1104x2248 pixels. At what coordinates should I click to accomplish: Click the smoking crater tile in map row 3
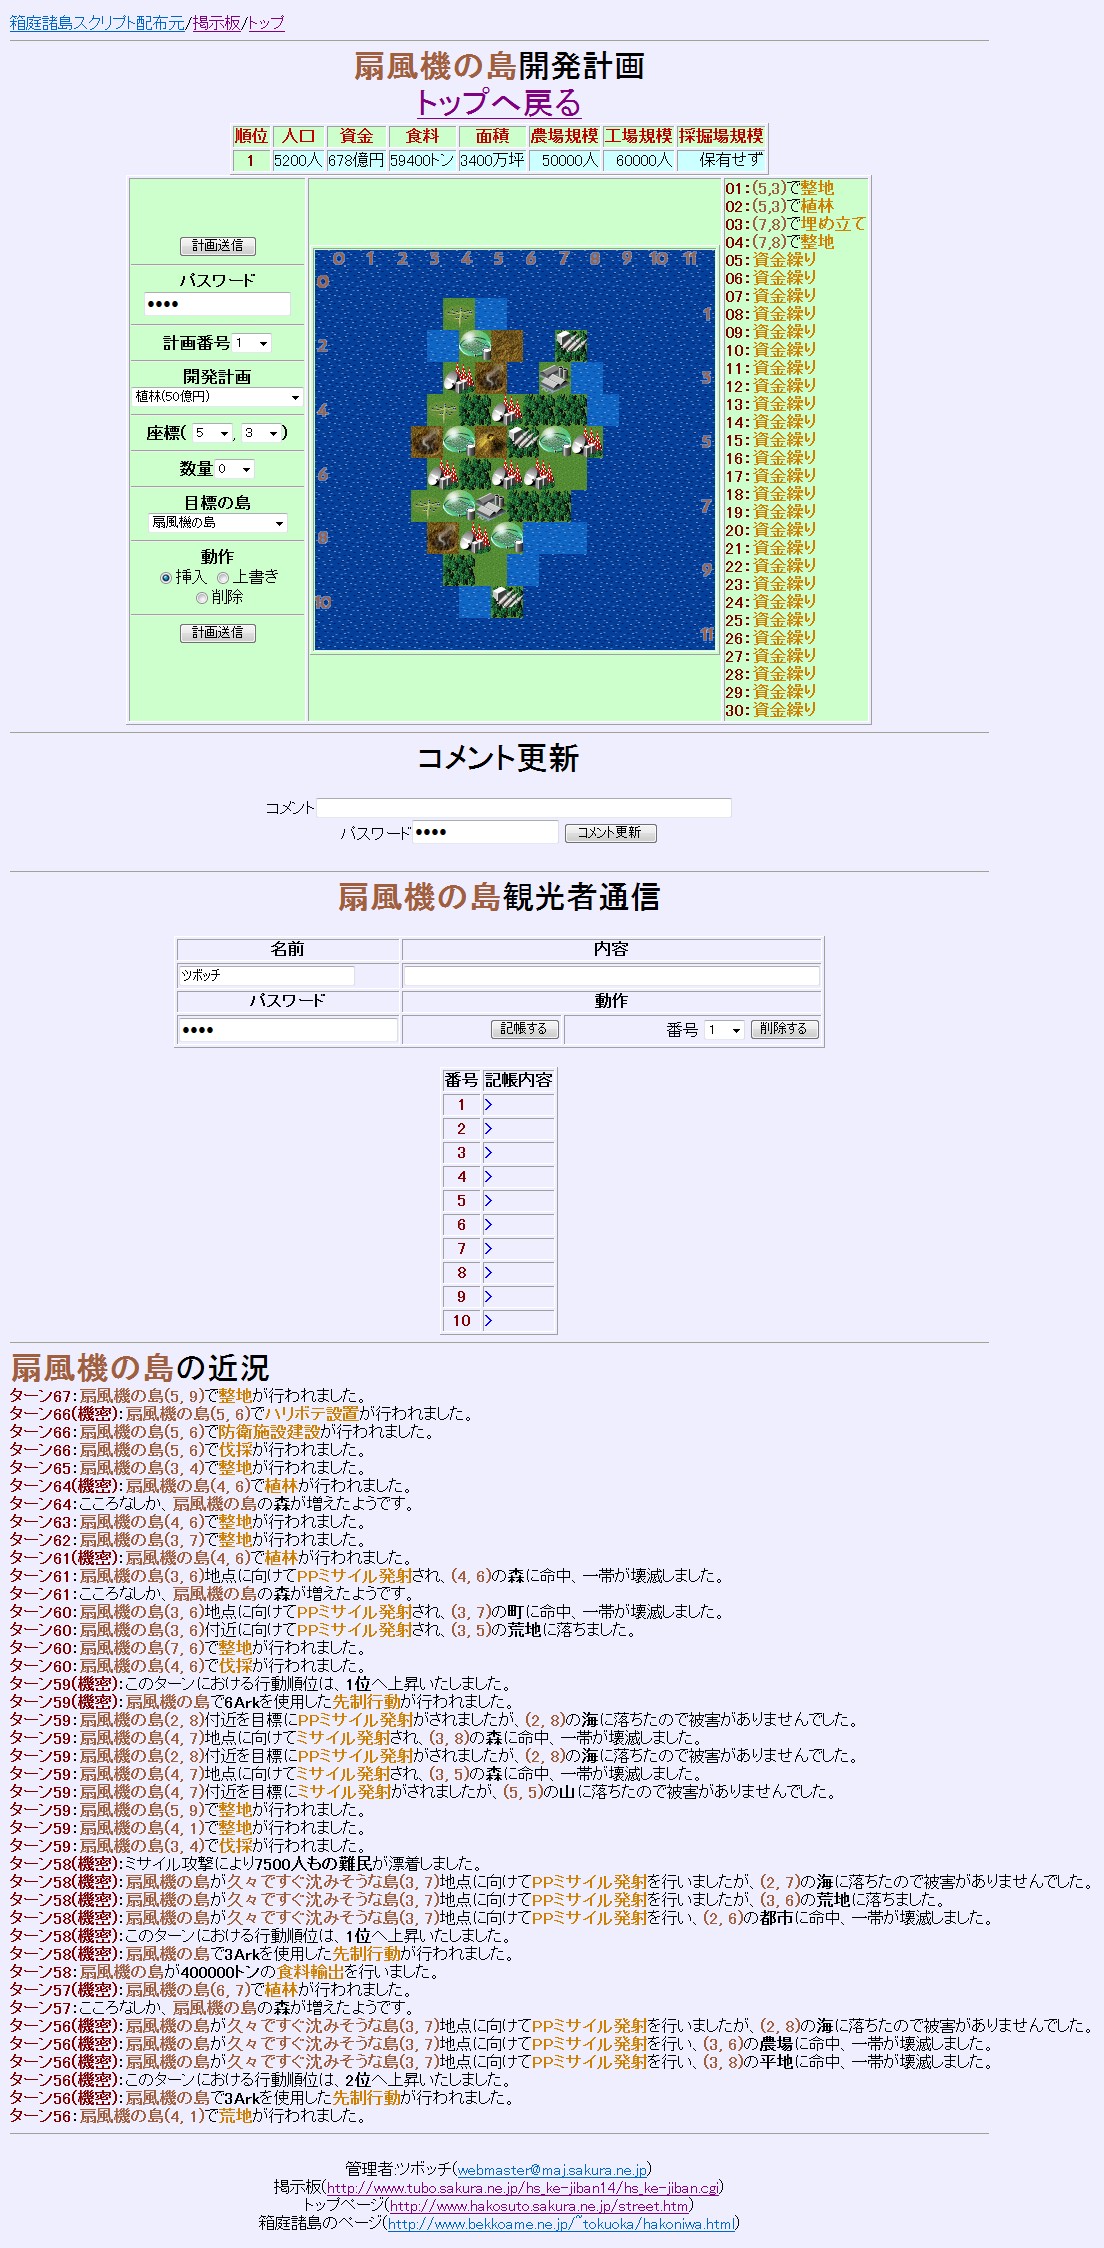(491, 378)
